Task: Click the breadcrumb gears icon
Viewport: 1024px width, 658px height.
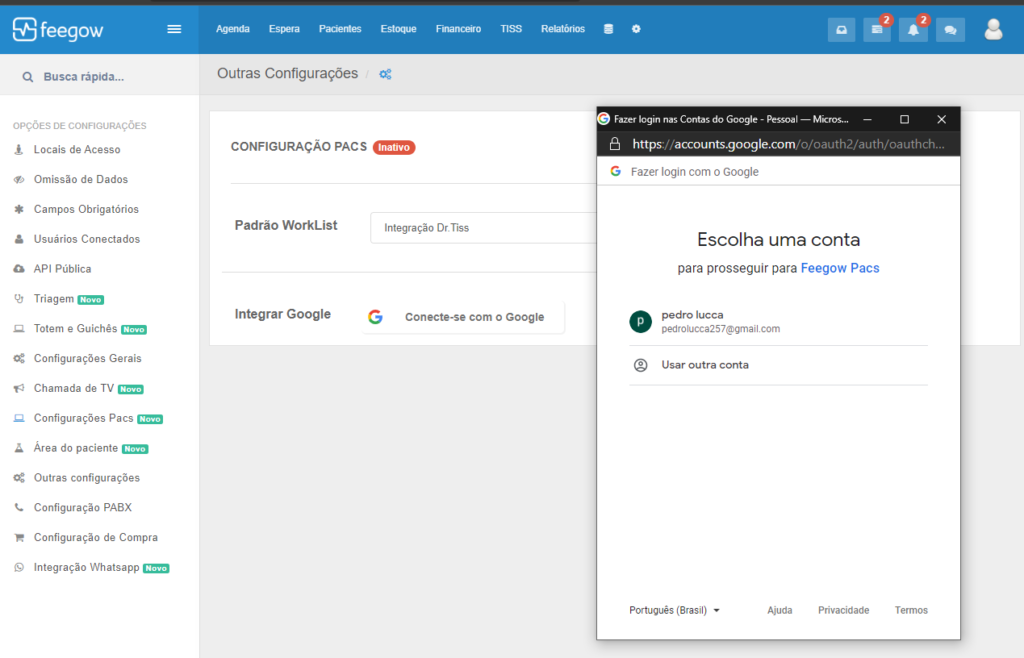Action: (385, 74)
